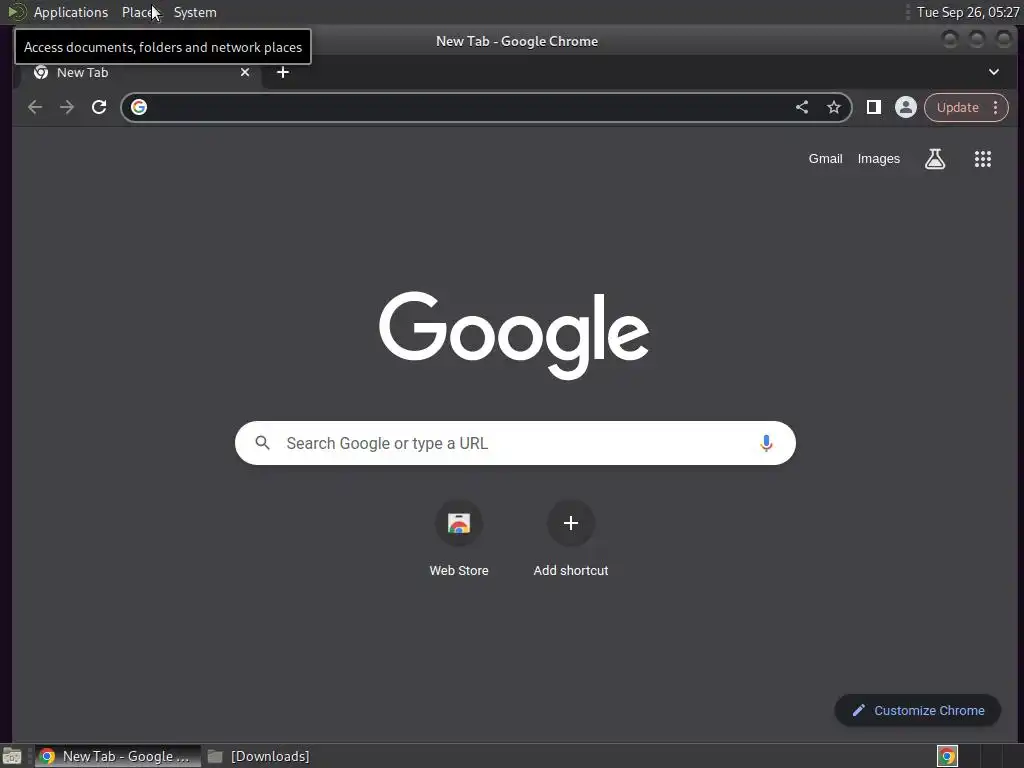Start voice search with the microphone
This screenshot has width=1024, height=768.
[x=766, y=443]
